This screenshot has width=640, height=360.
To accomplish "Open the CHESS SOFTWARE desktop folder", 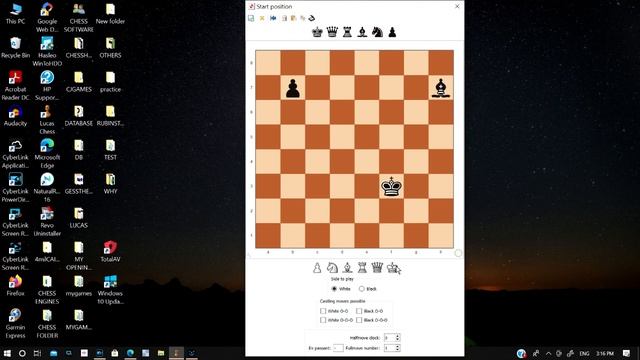I will pyautogui.click(x=78, y=18).
